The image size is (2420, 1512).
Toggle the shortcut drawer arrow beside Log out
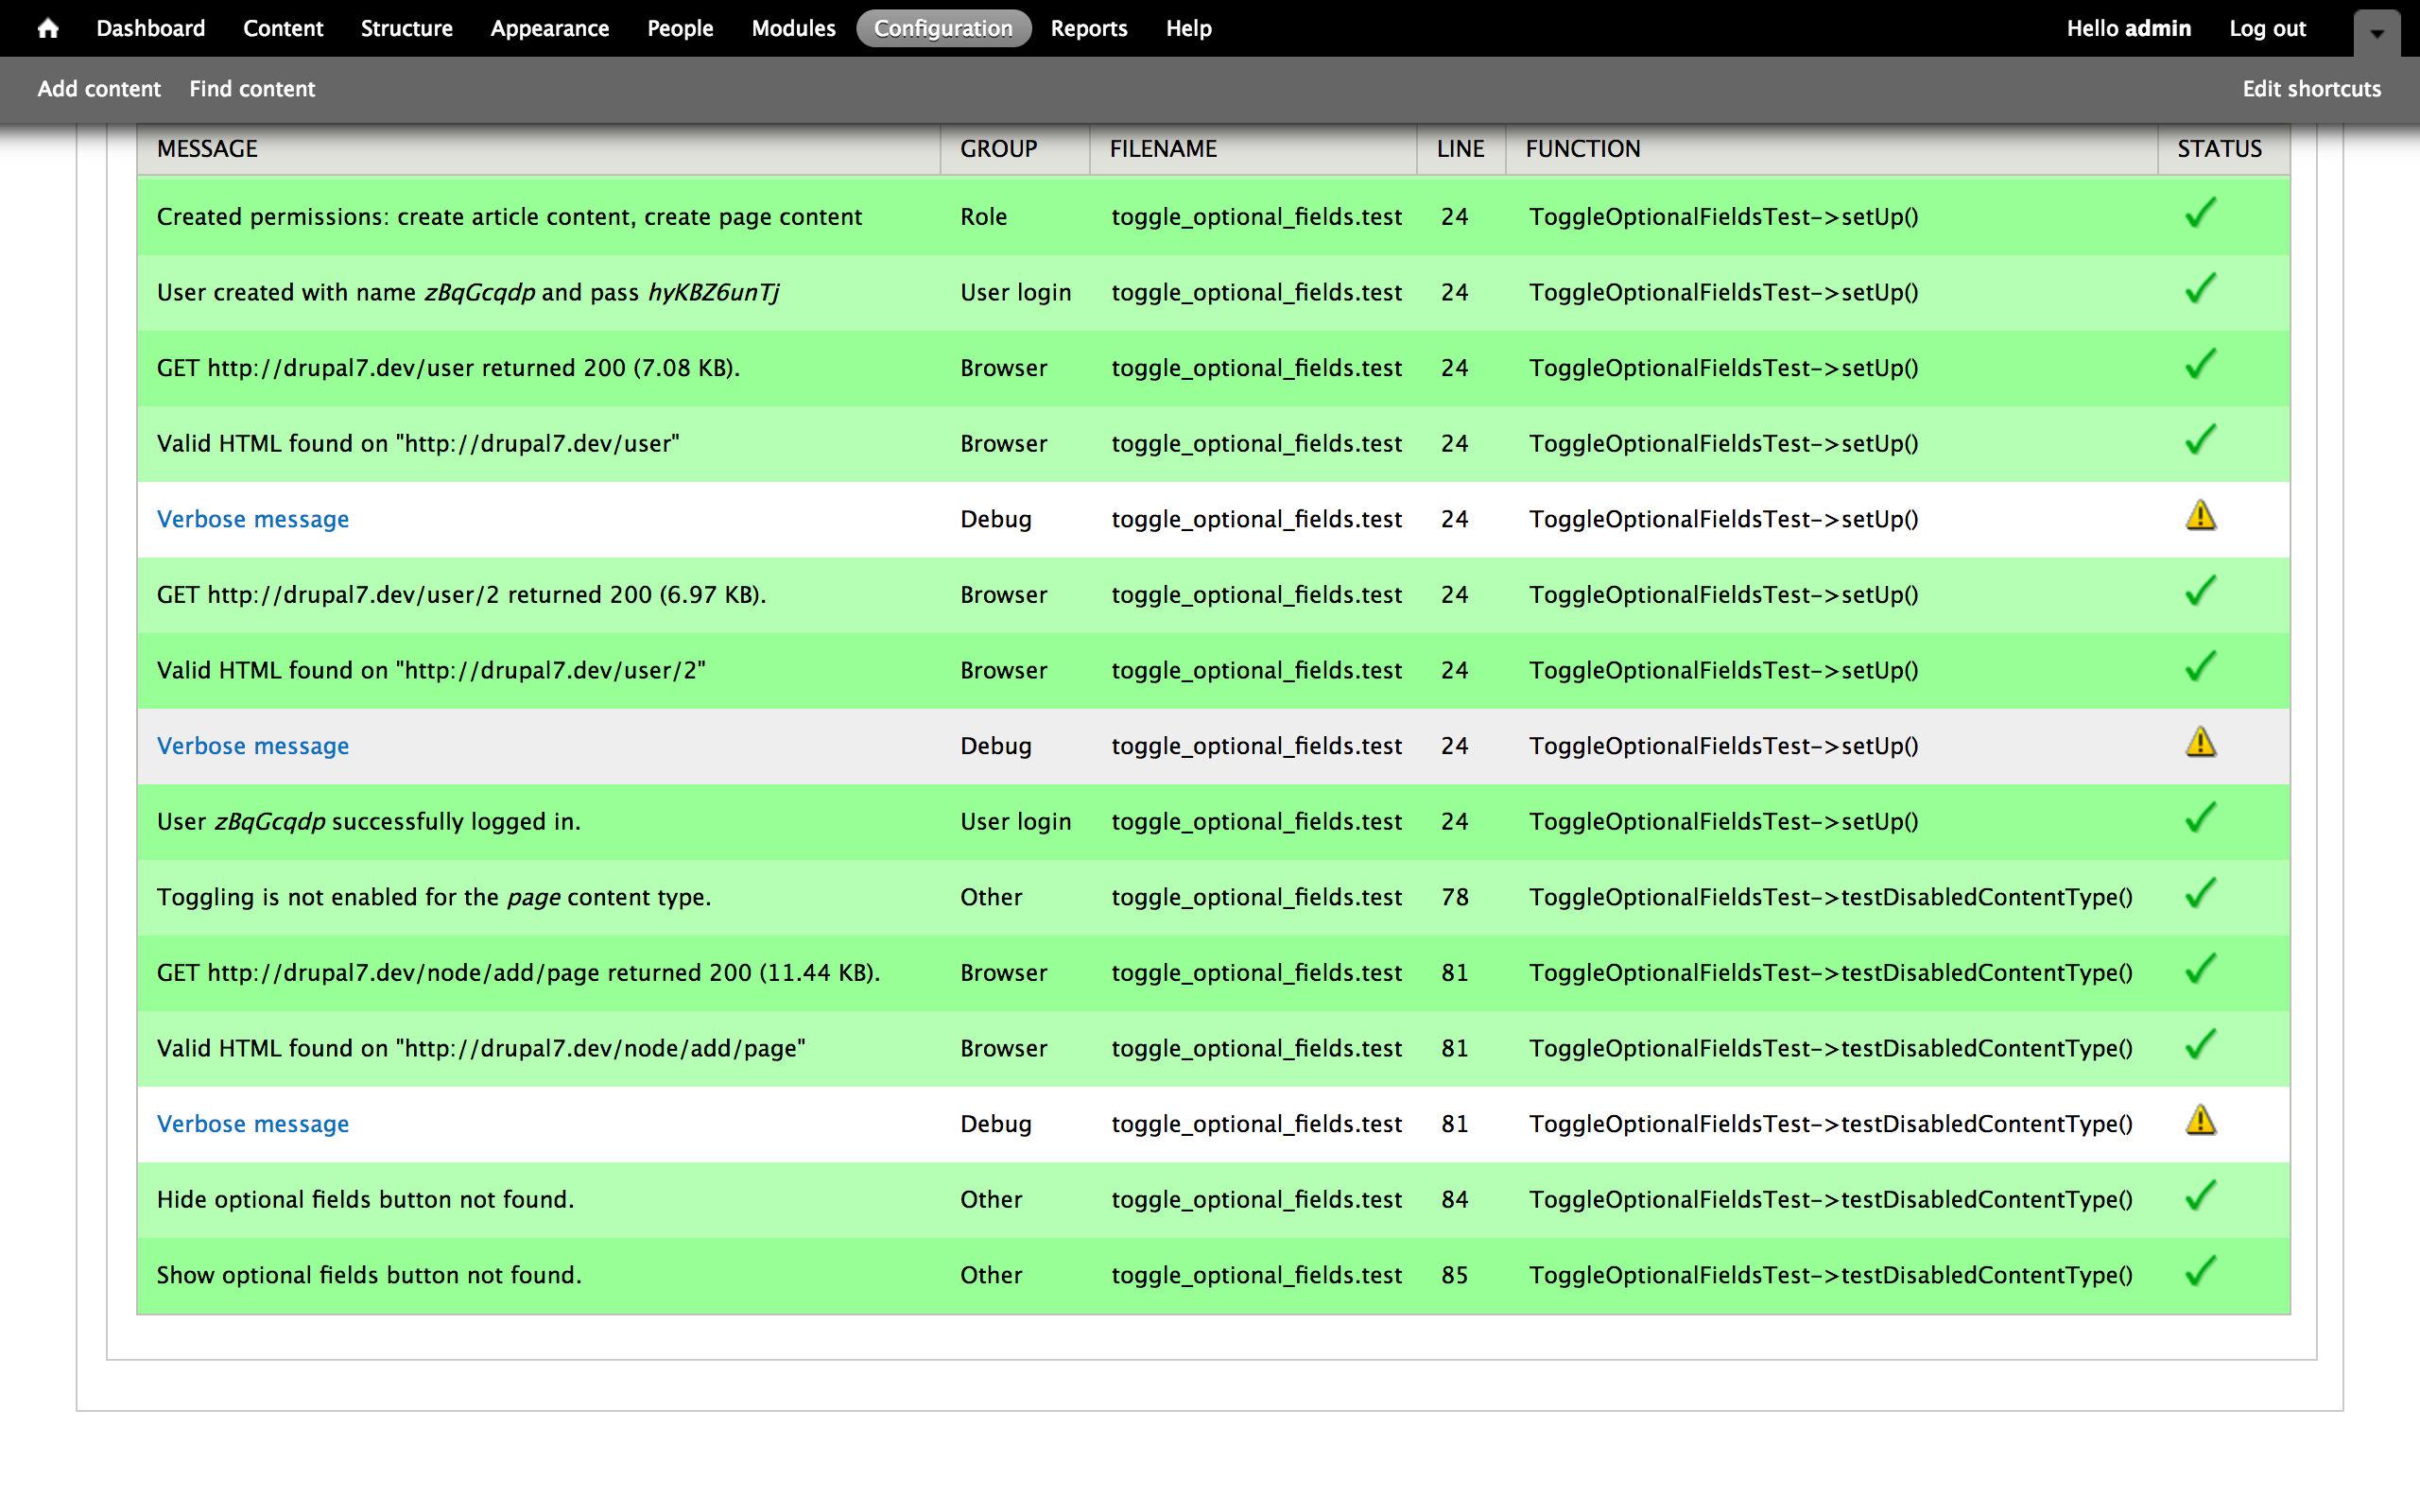[x=2377, y=32]
